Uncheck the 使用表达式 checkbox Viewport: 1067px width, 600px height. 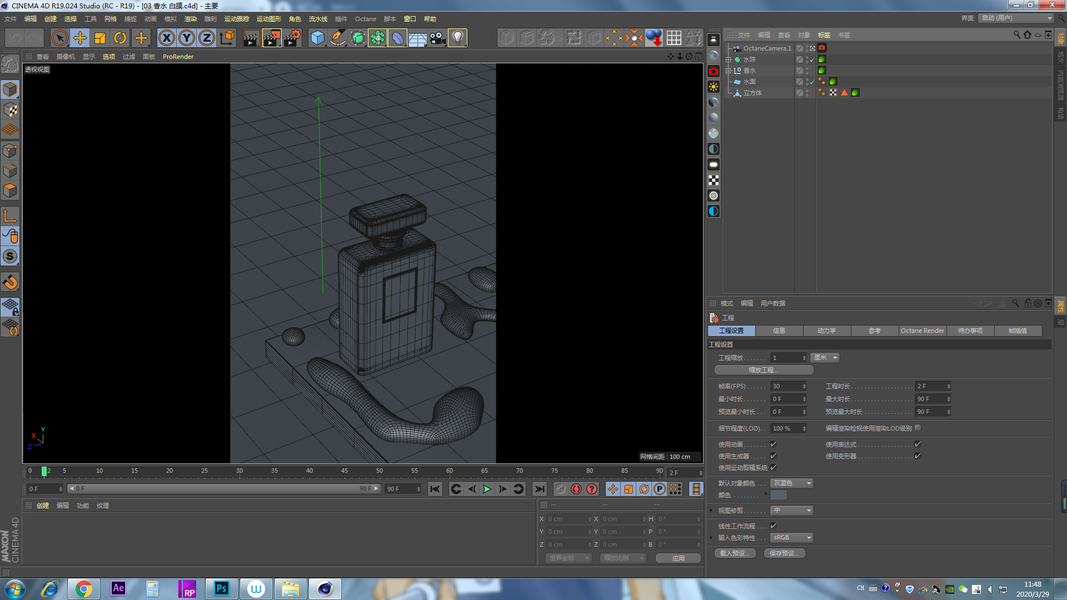click(917, 444)
